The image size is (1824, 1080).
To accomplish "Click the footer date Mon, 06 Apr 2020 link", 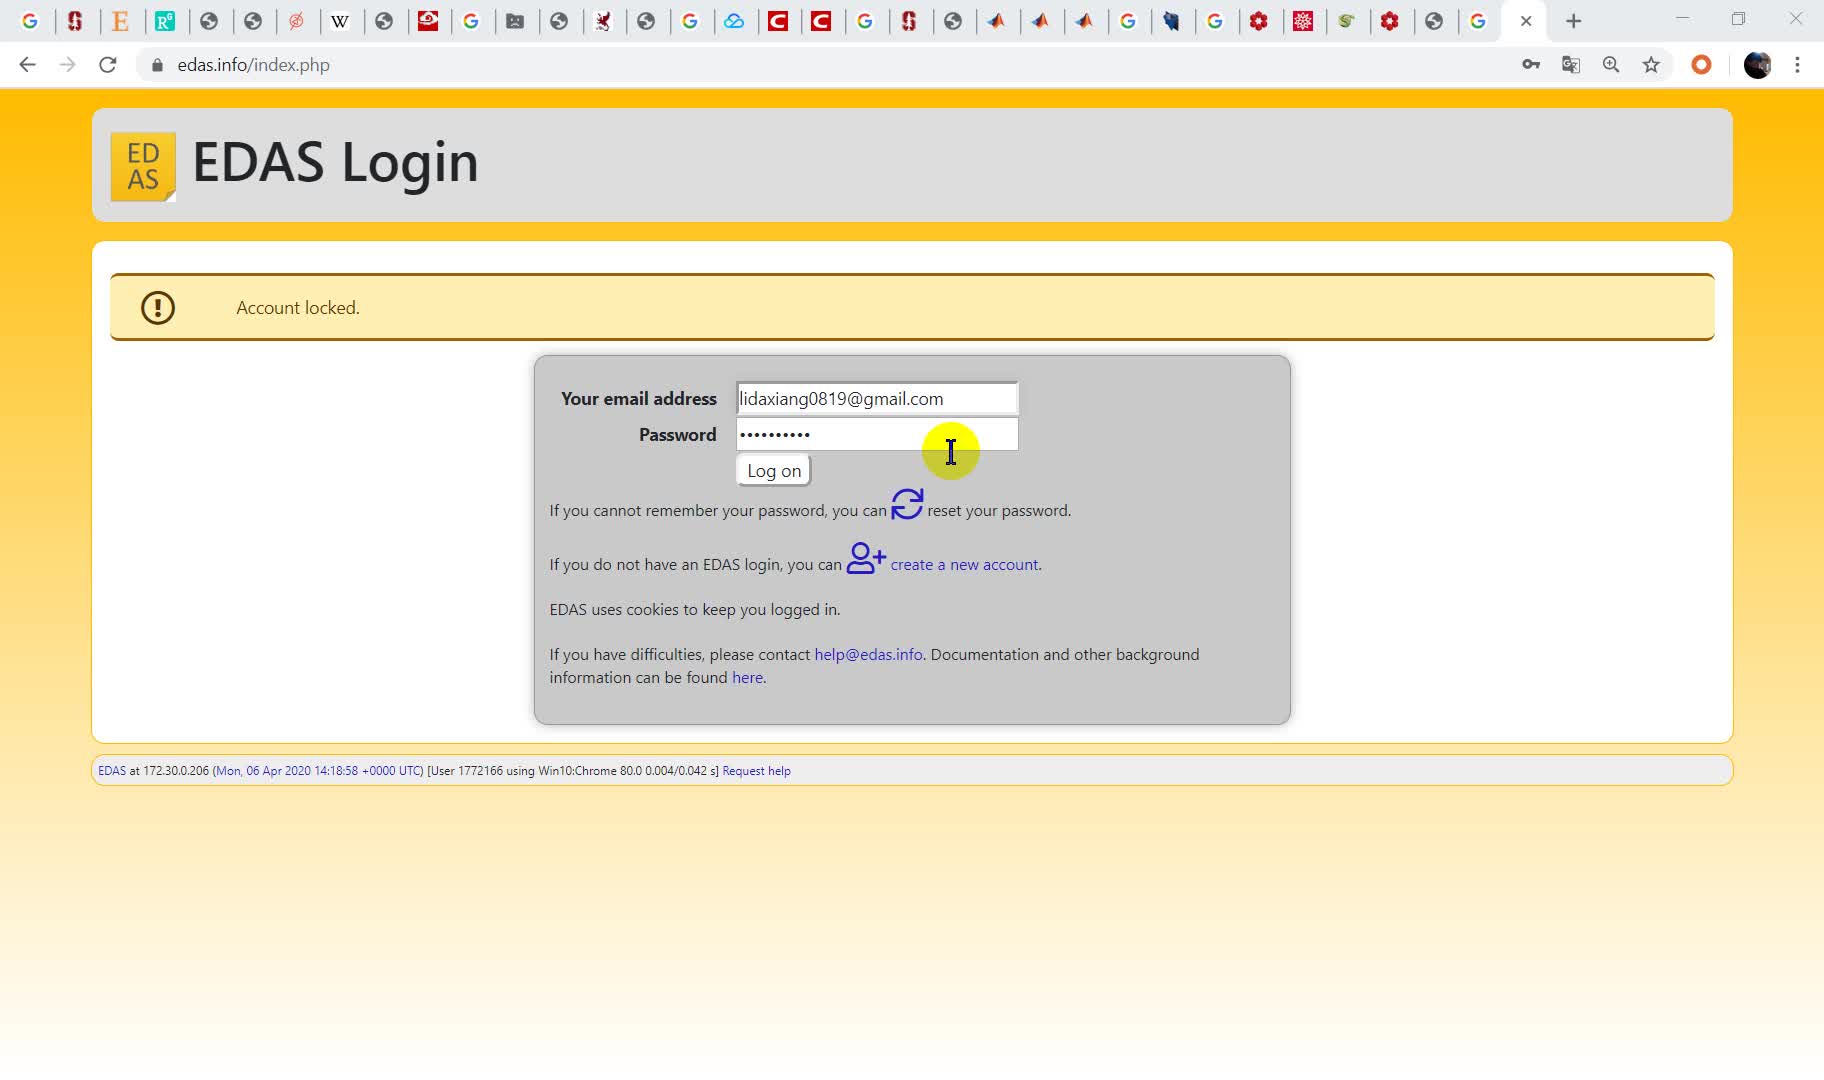I will 318,771.
